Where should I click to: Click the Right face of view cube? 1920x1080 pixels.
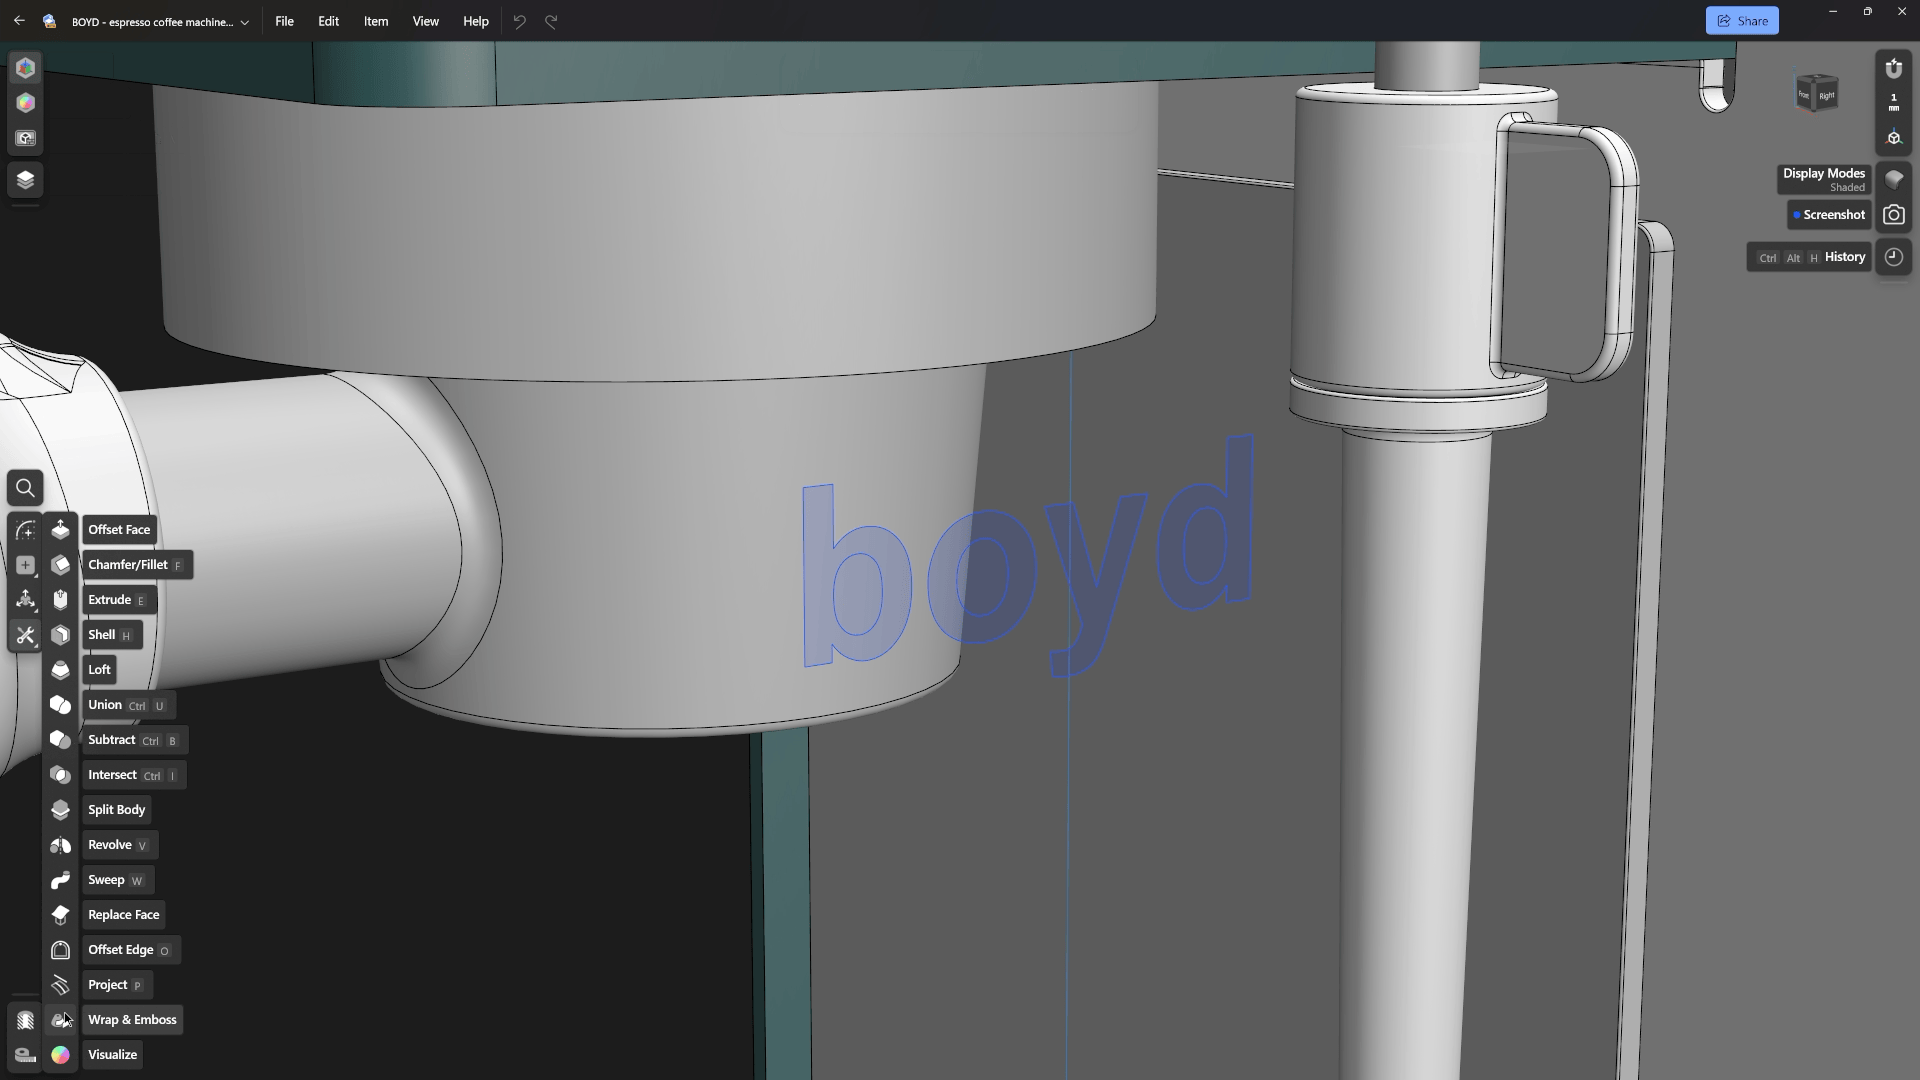(x=1826, y=96)
